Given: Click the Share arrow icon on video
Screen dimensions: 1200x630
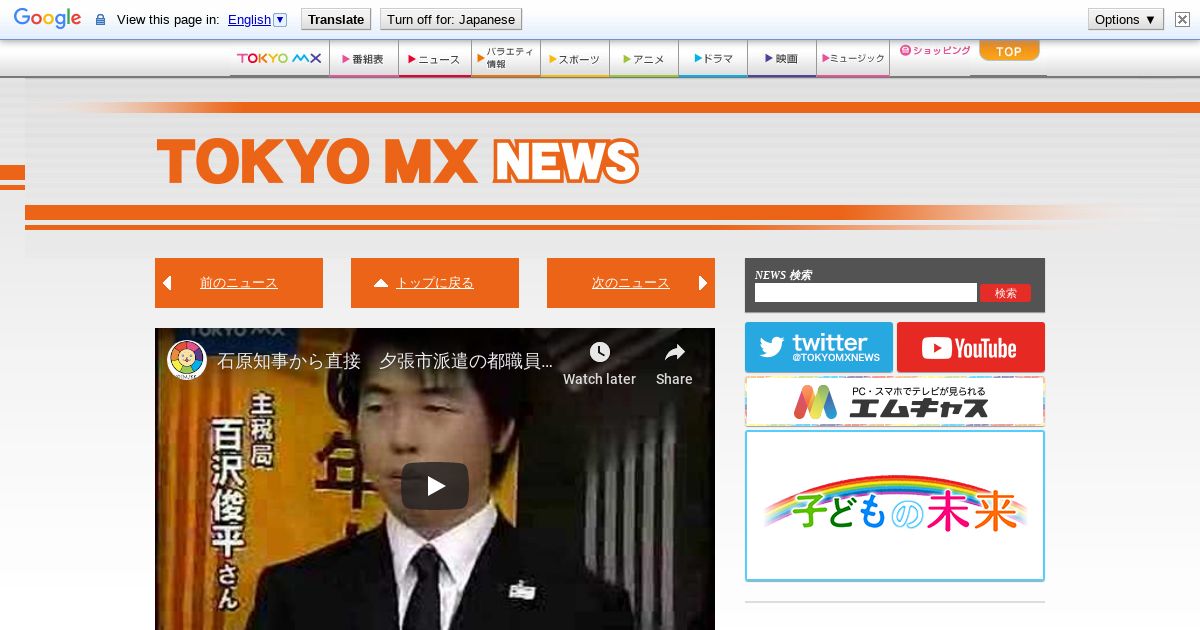Looking at the screenshot, I should (674, 352).
